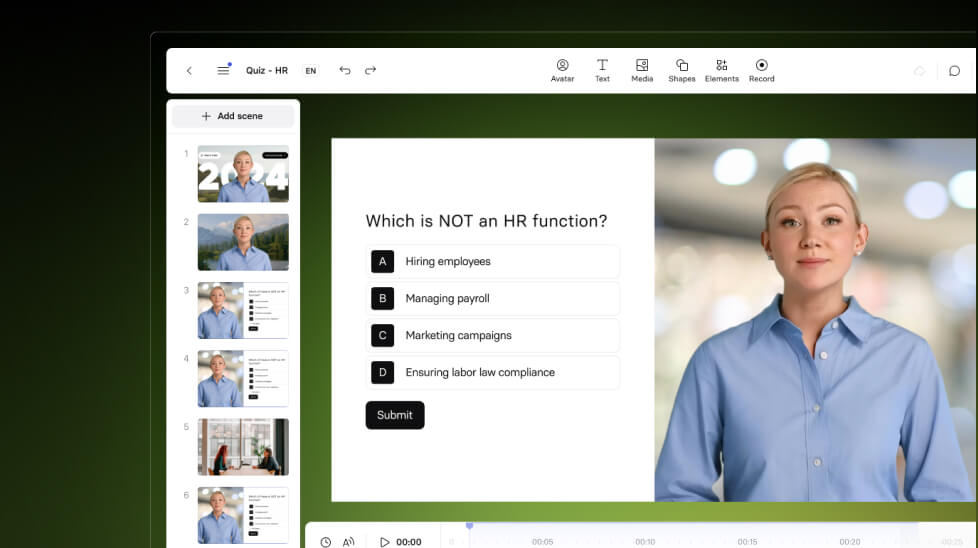Screen dimensions: 978x548
Task: Select the Text tool
Action: pyautogui.click(x=602, y=70)
